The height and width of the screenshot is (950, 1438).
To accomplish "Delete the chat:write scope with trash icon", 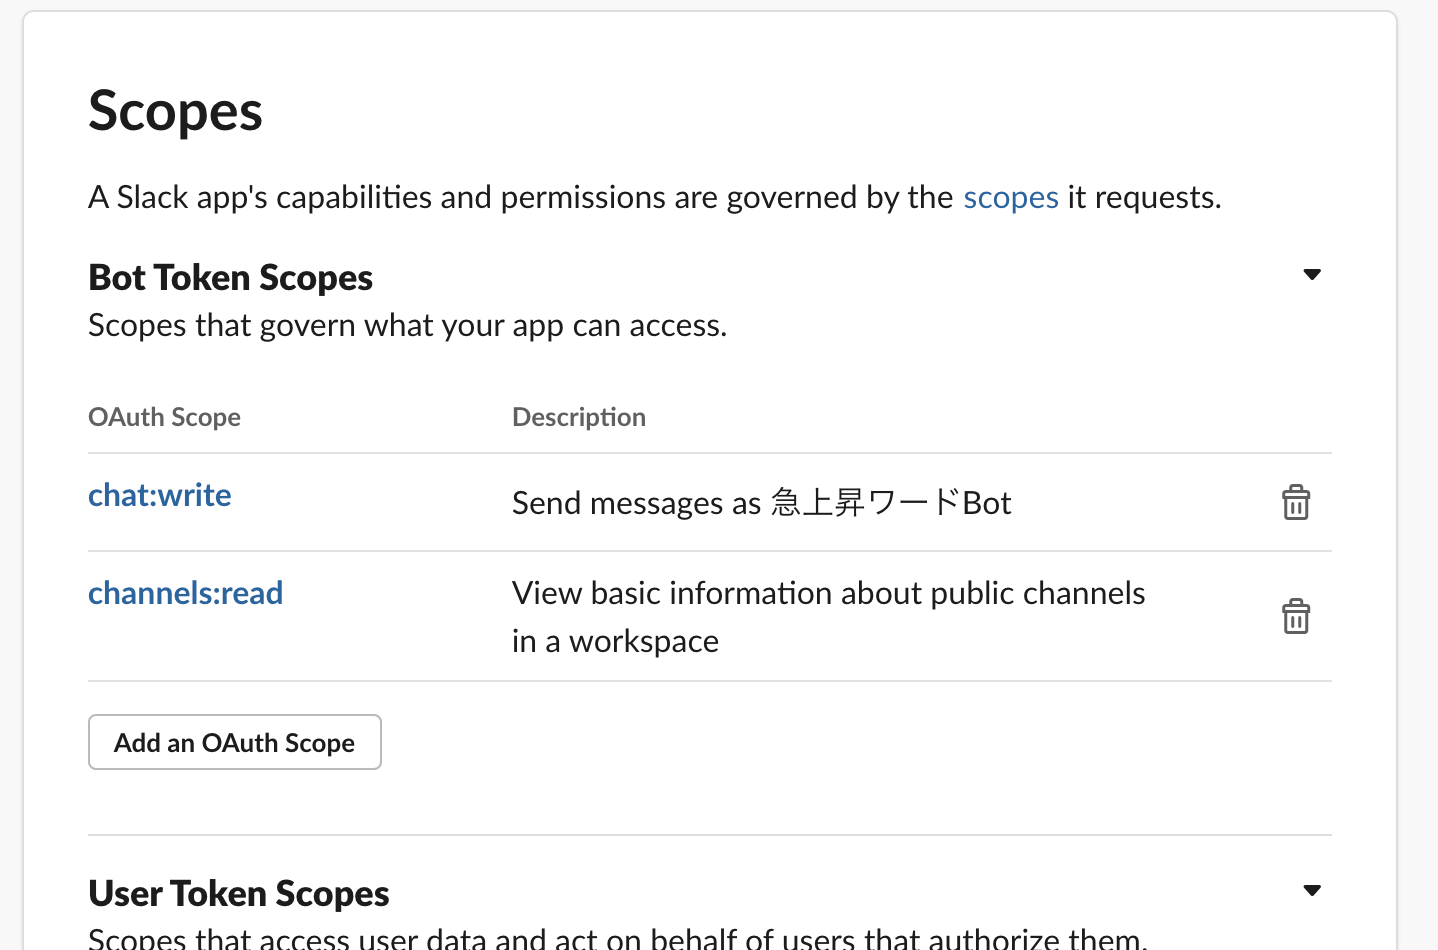I will click(1296, 502).
